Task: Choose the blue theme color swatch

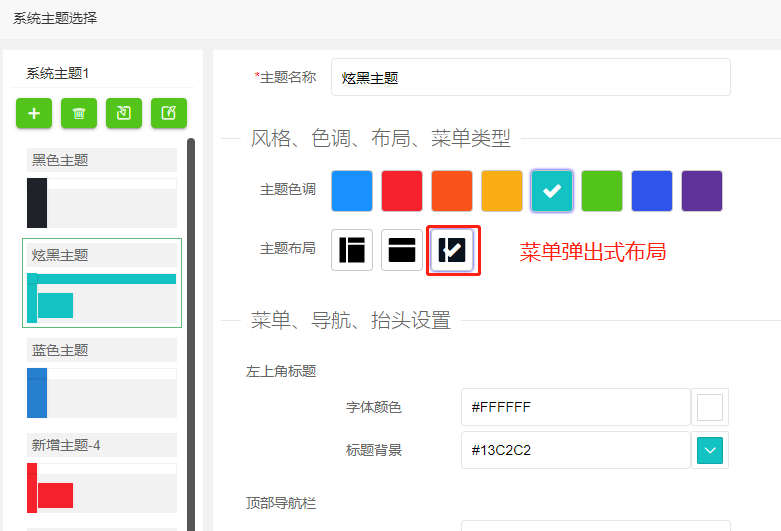Action: tap(352, 191)
